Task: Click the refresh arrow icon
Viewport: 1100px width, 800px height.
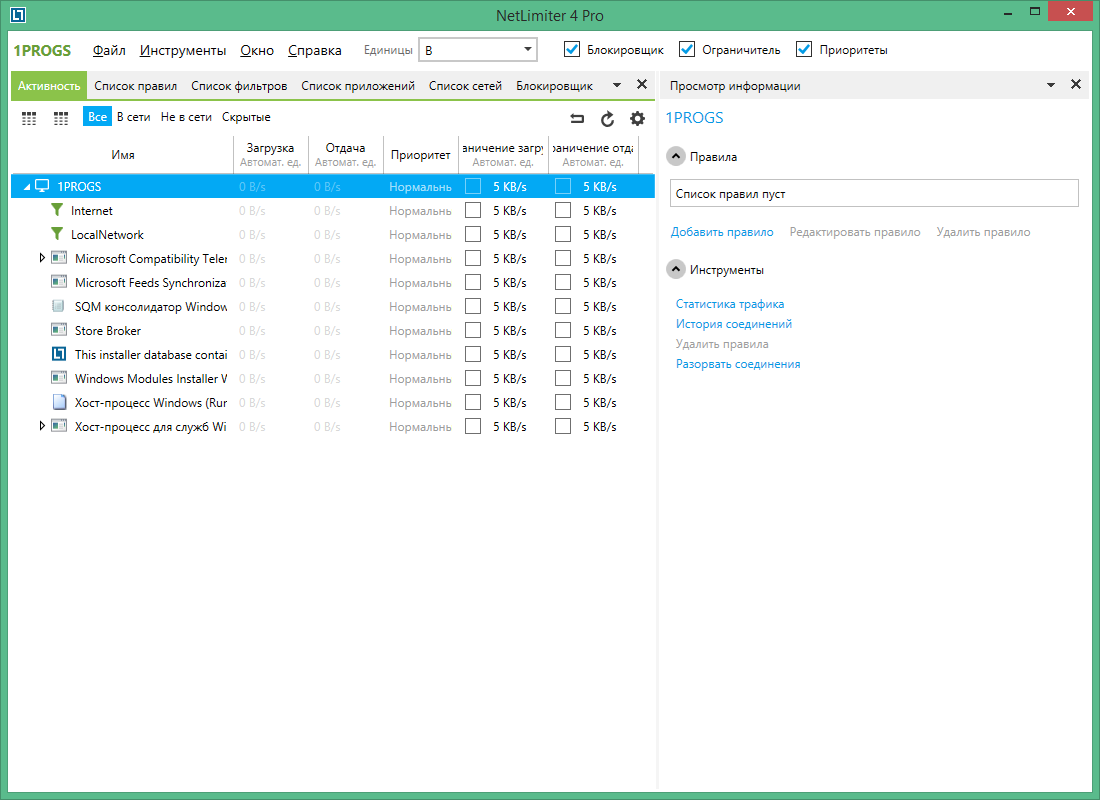Action: click(607, 119)
